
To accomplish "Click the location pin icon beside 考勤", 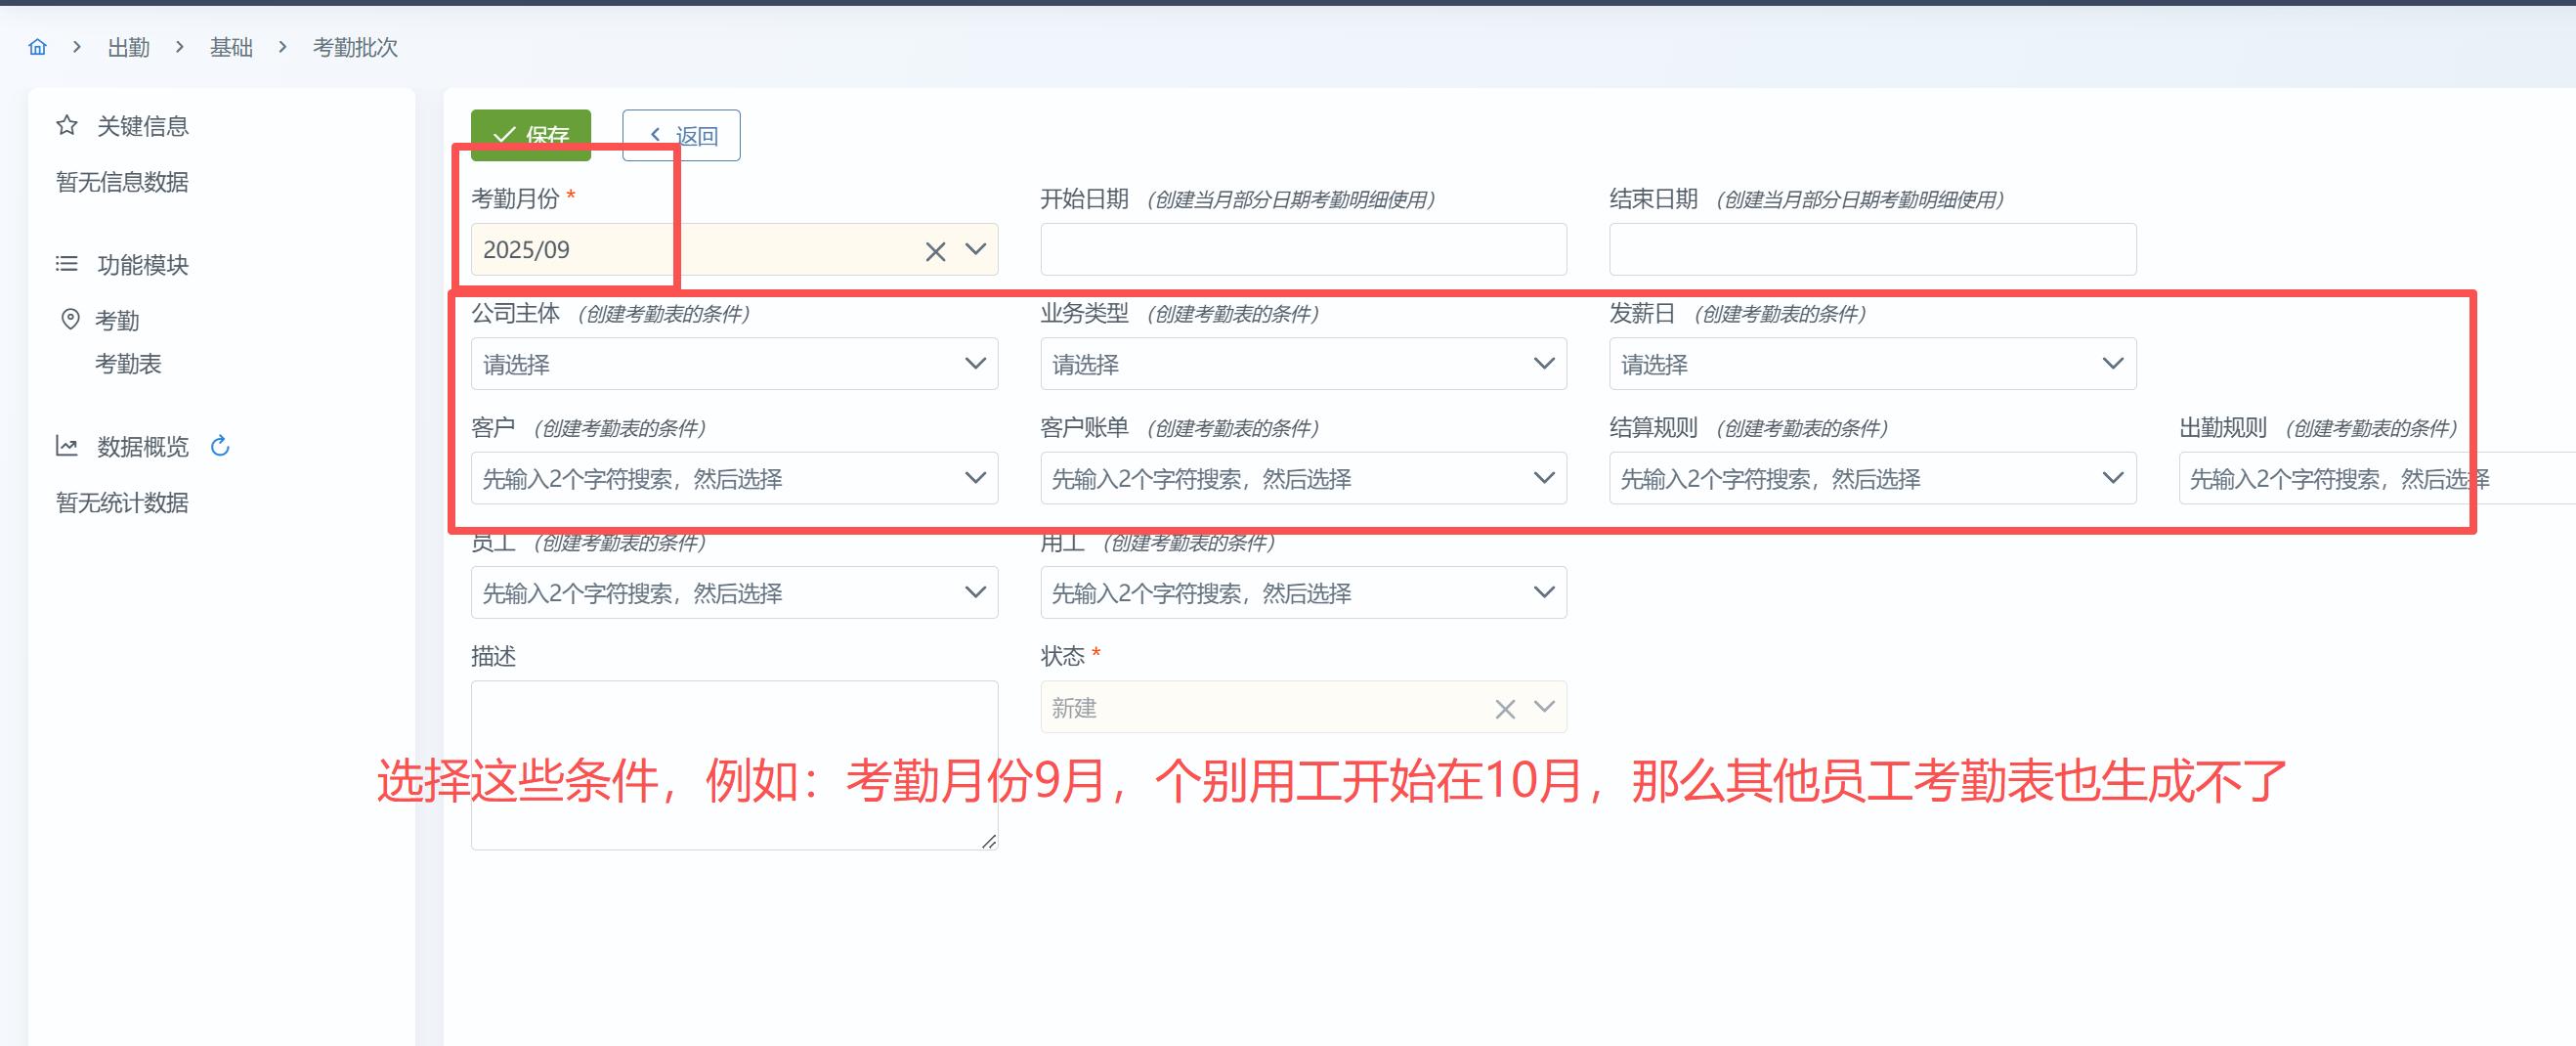I will pyautogui.click(x=70, y=320).
